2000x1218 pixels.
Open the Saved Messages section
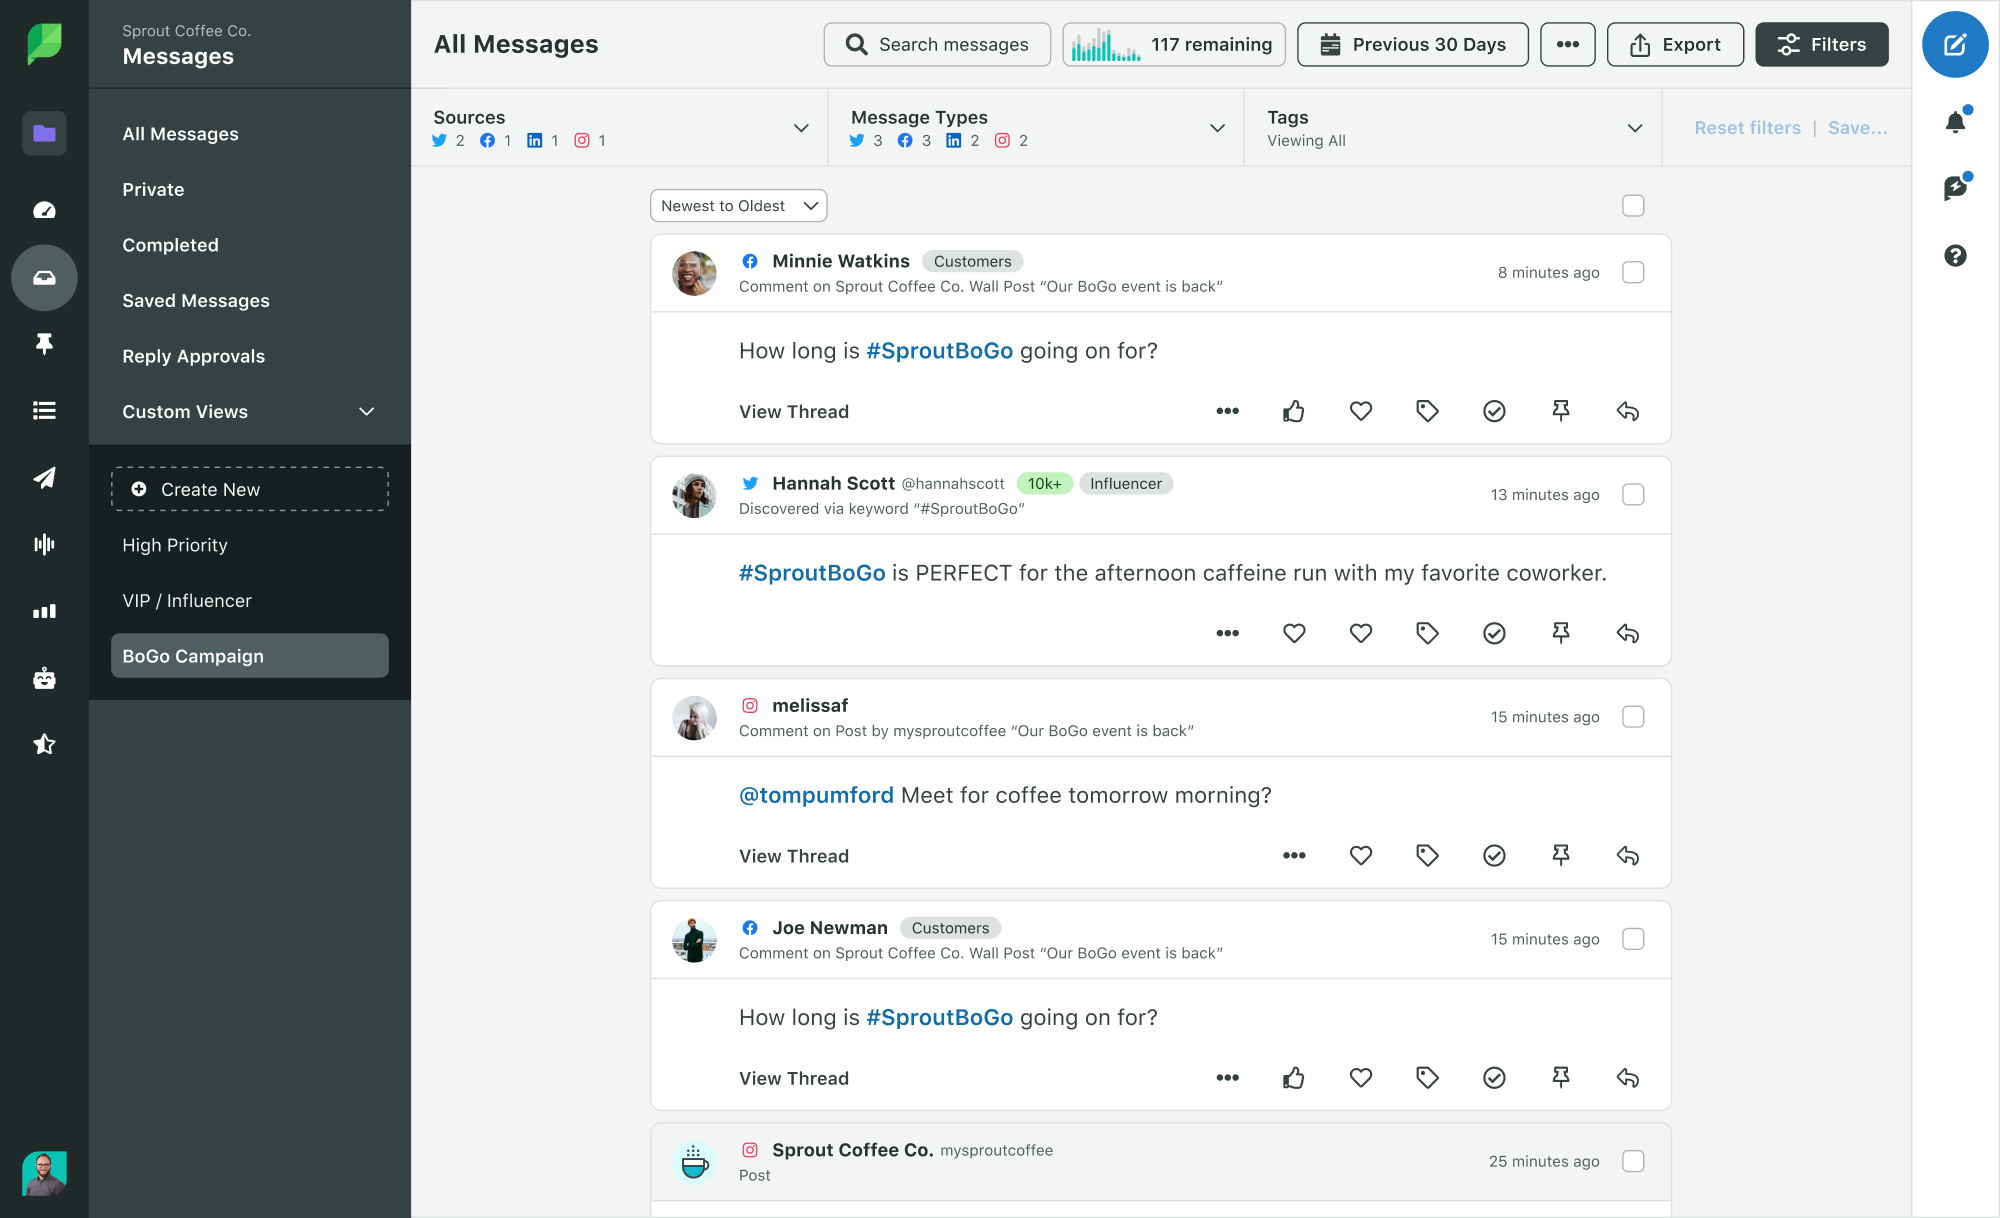tap(195, 300)
